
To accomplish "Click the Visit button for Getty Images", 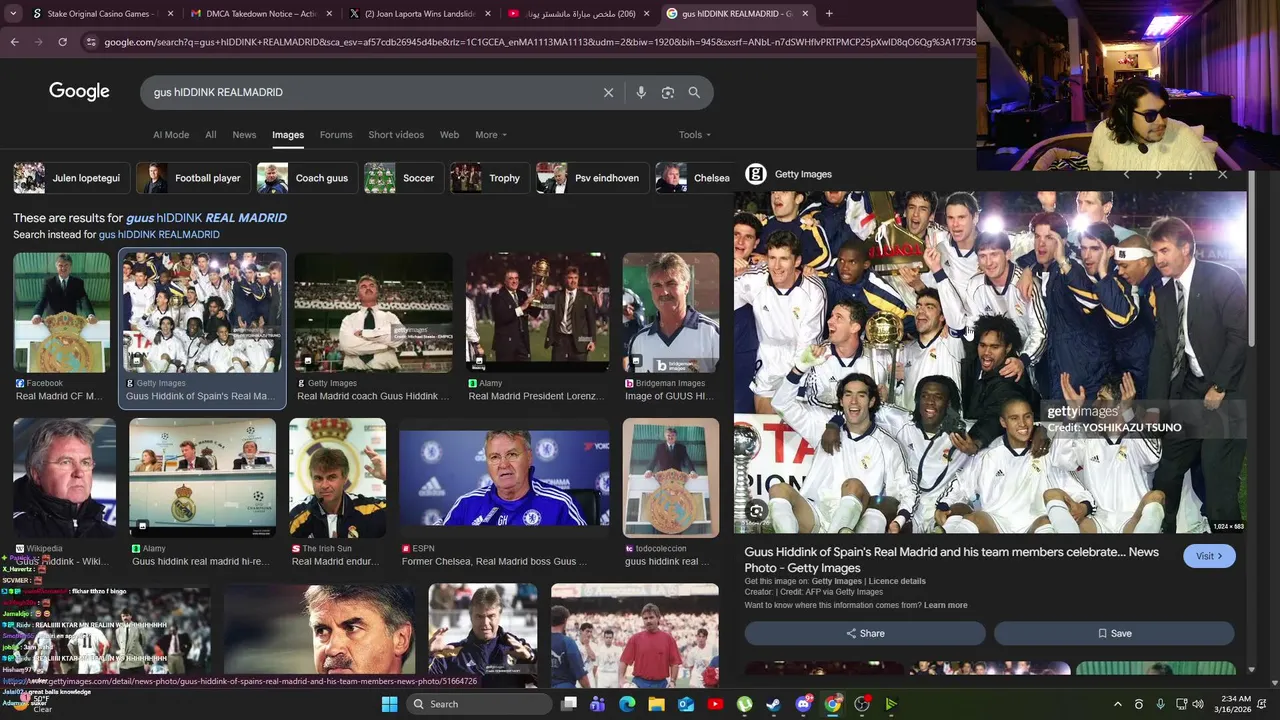I will pos(1209,556).
